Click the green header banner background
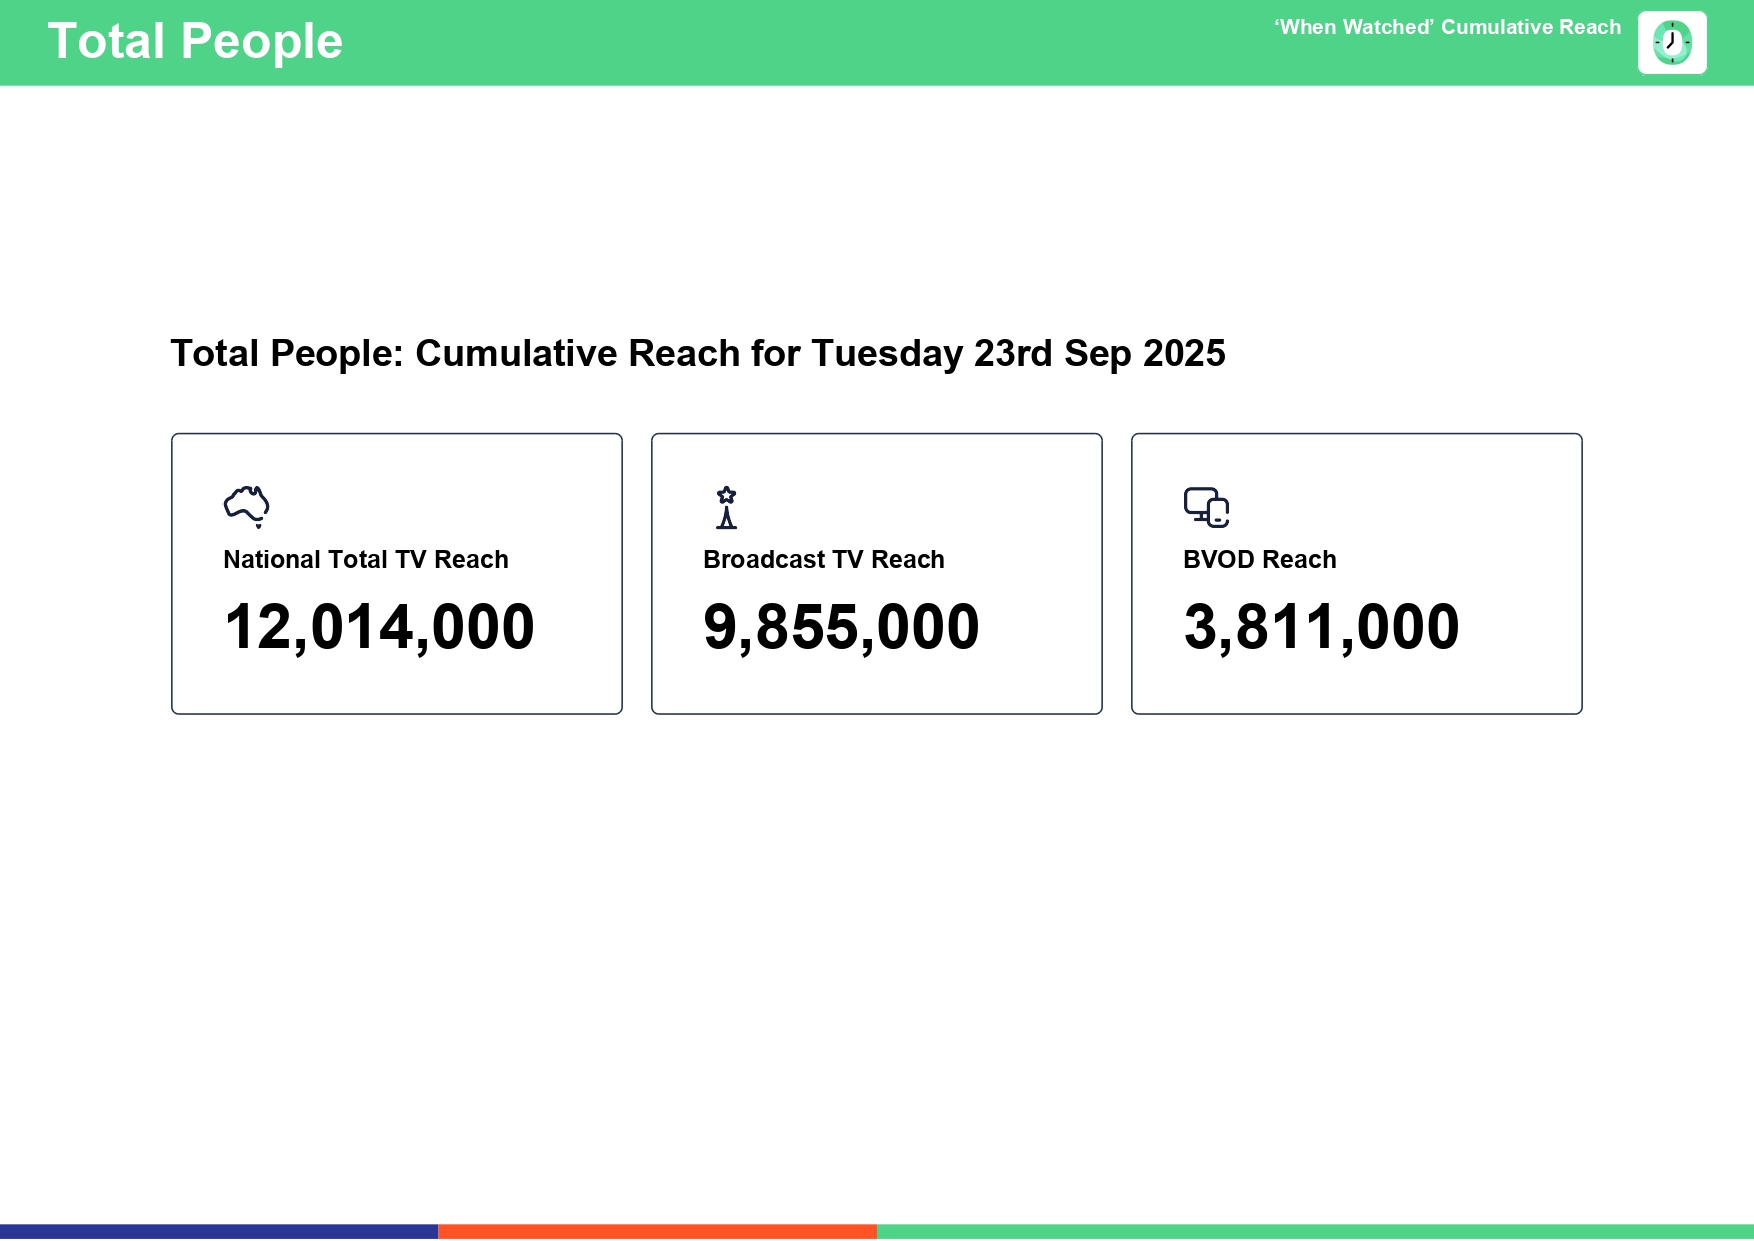 (800, 42)
